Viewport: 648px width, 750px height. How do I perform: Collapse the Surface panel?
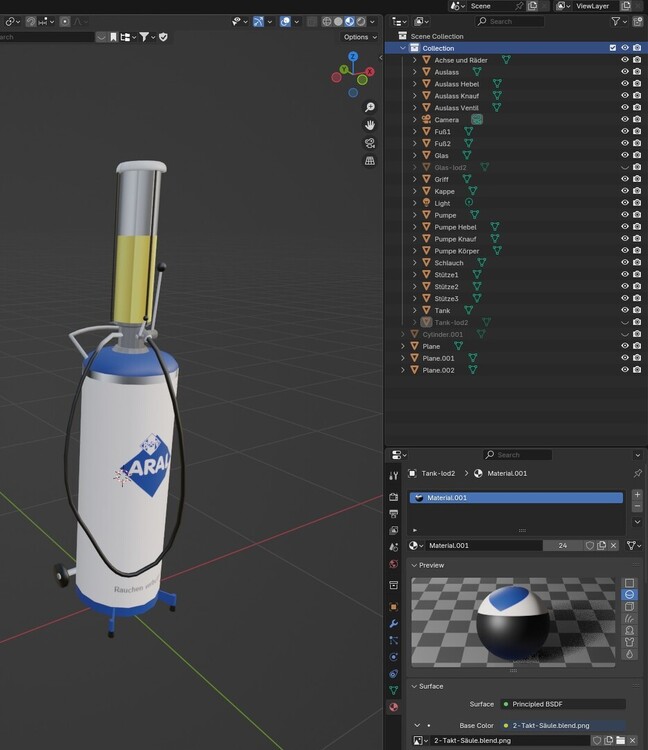[x=414, y=686]
